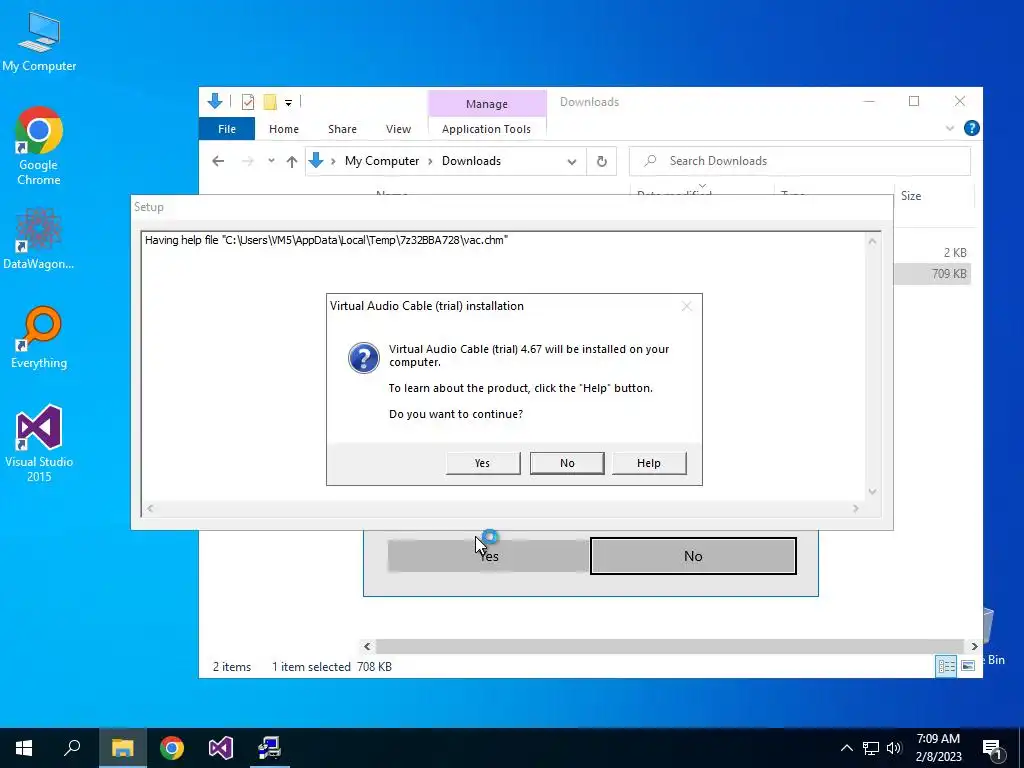Open the DataWagon desktop shortcut

[39, 238]
